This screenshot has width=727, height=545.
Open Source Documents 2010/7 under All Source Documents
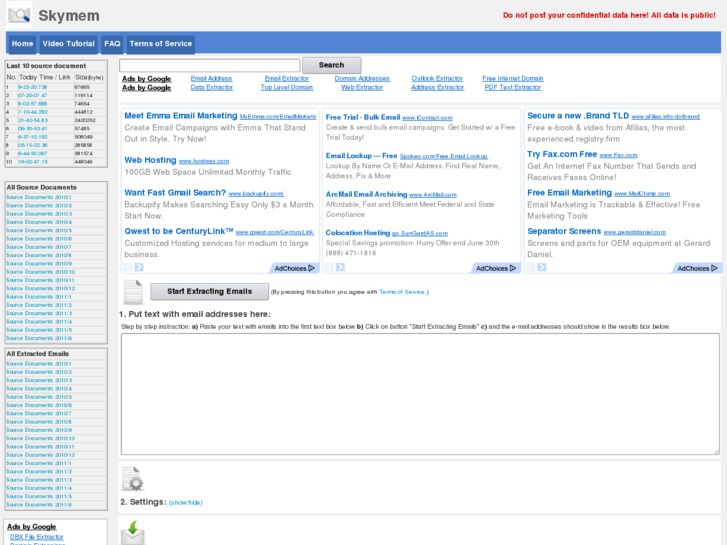pos(39,247)
